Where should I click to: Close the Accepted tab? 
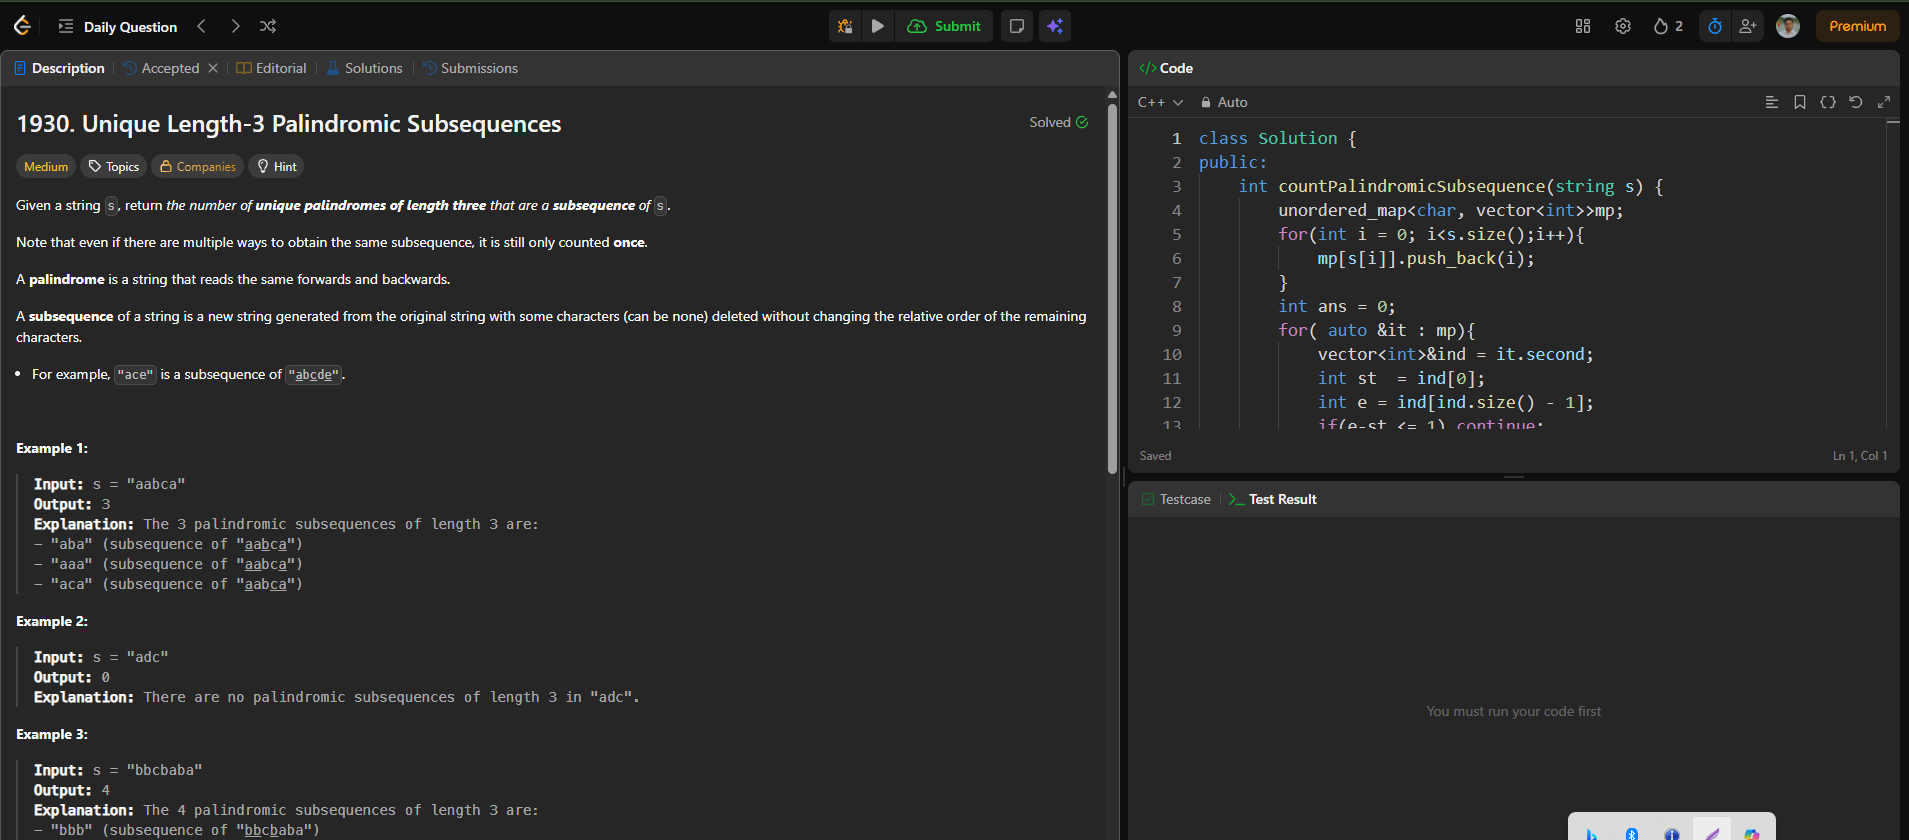(213, 68)
